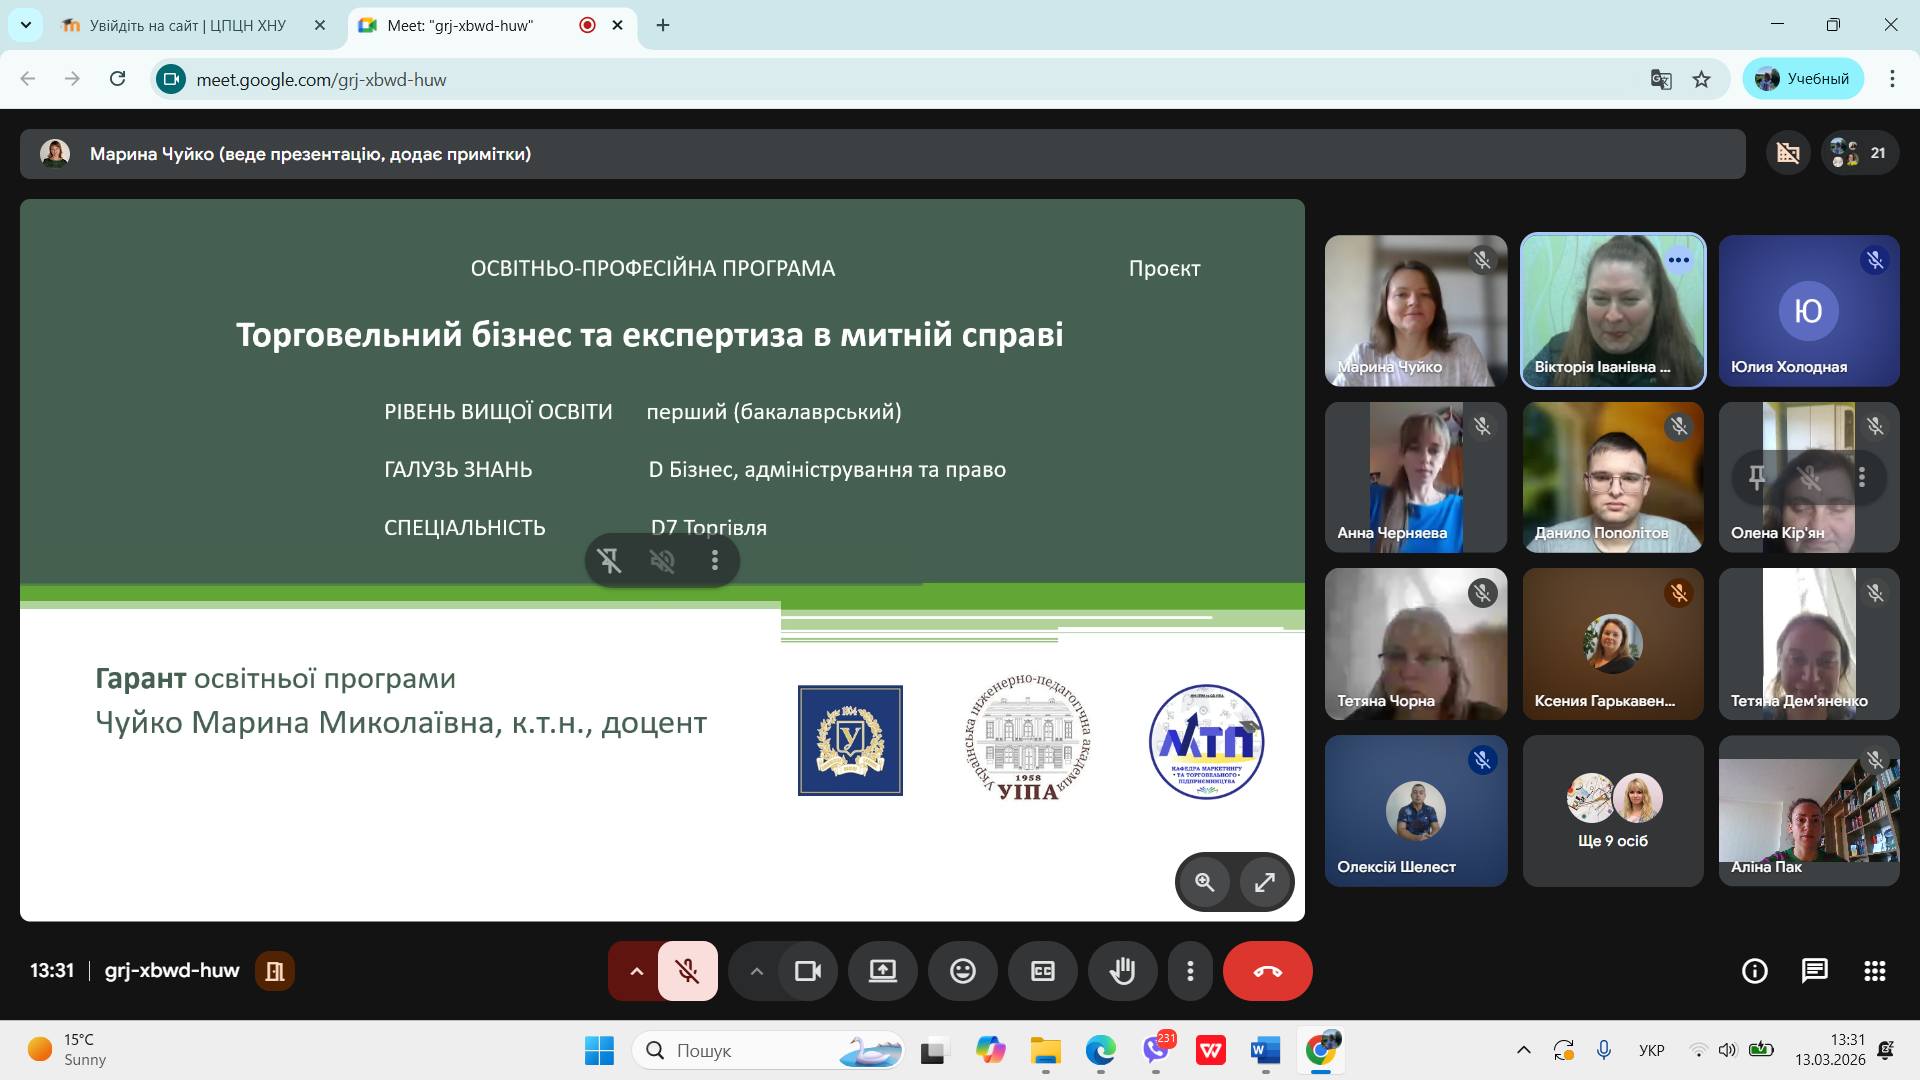Open the meeting details info icon
Image resolution: width=1920 pixels, height=1080 pixels.
click(1754, 971)
